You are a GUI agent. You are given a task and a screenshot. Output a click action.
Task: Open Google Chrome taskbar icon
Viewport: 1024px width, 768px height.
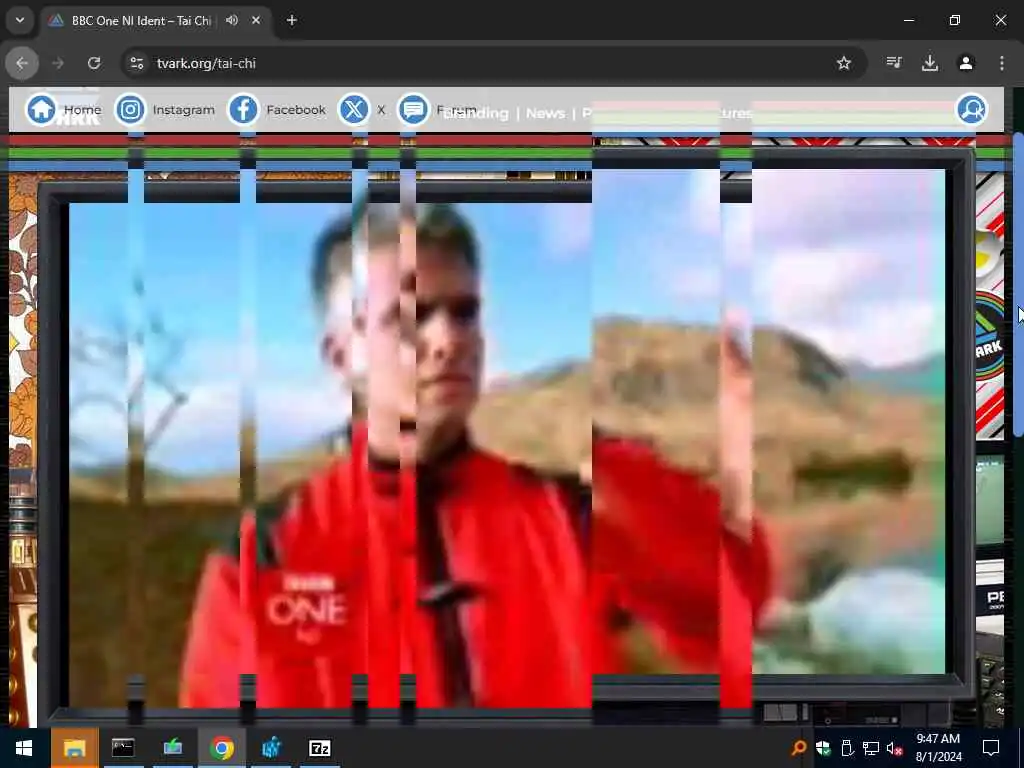click(222, 748)
